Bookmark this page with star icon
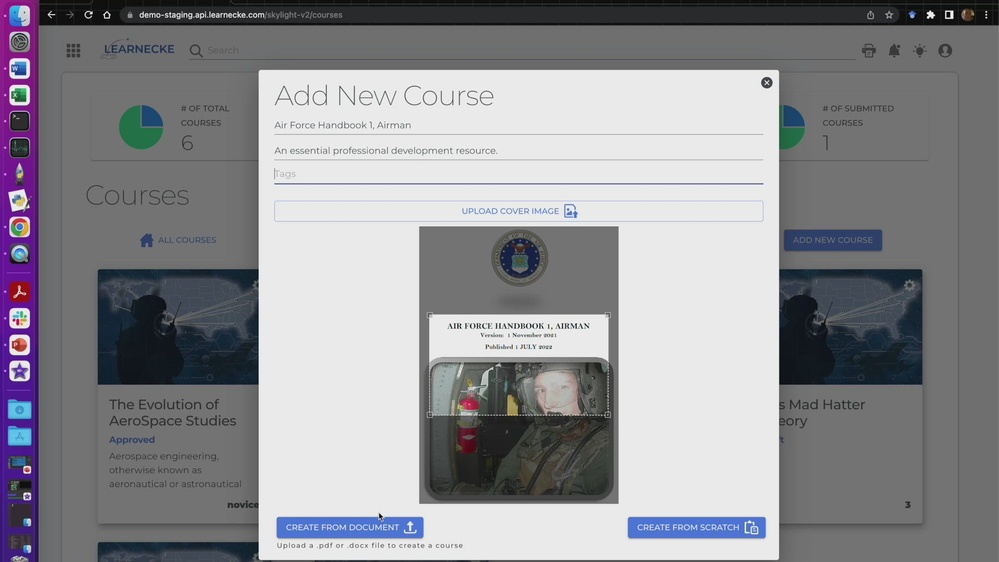The image size is (999, 562). click(889, 15)
